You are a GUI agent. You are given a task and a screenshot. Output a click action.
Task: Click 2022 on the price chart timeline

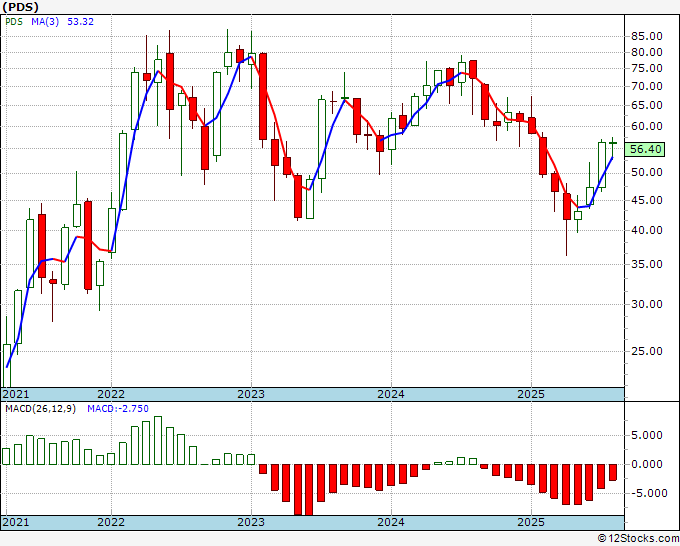(111, 394)
